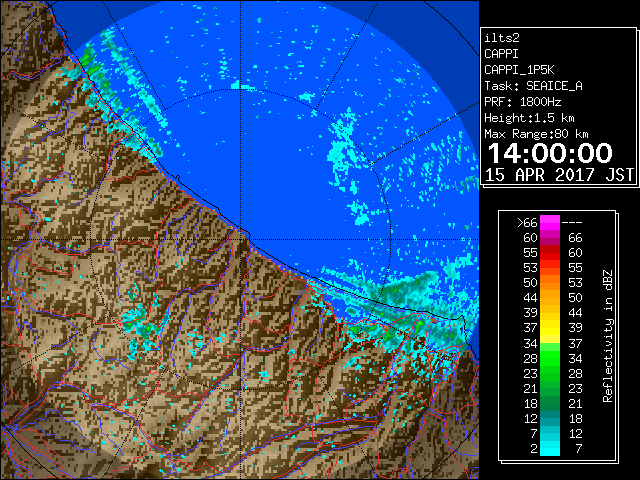Click the 'Reflectivity in dBZ' legend title
The height and width of the screenshot is (480, 640).
click(608, 336)
